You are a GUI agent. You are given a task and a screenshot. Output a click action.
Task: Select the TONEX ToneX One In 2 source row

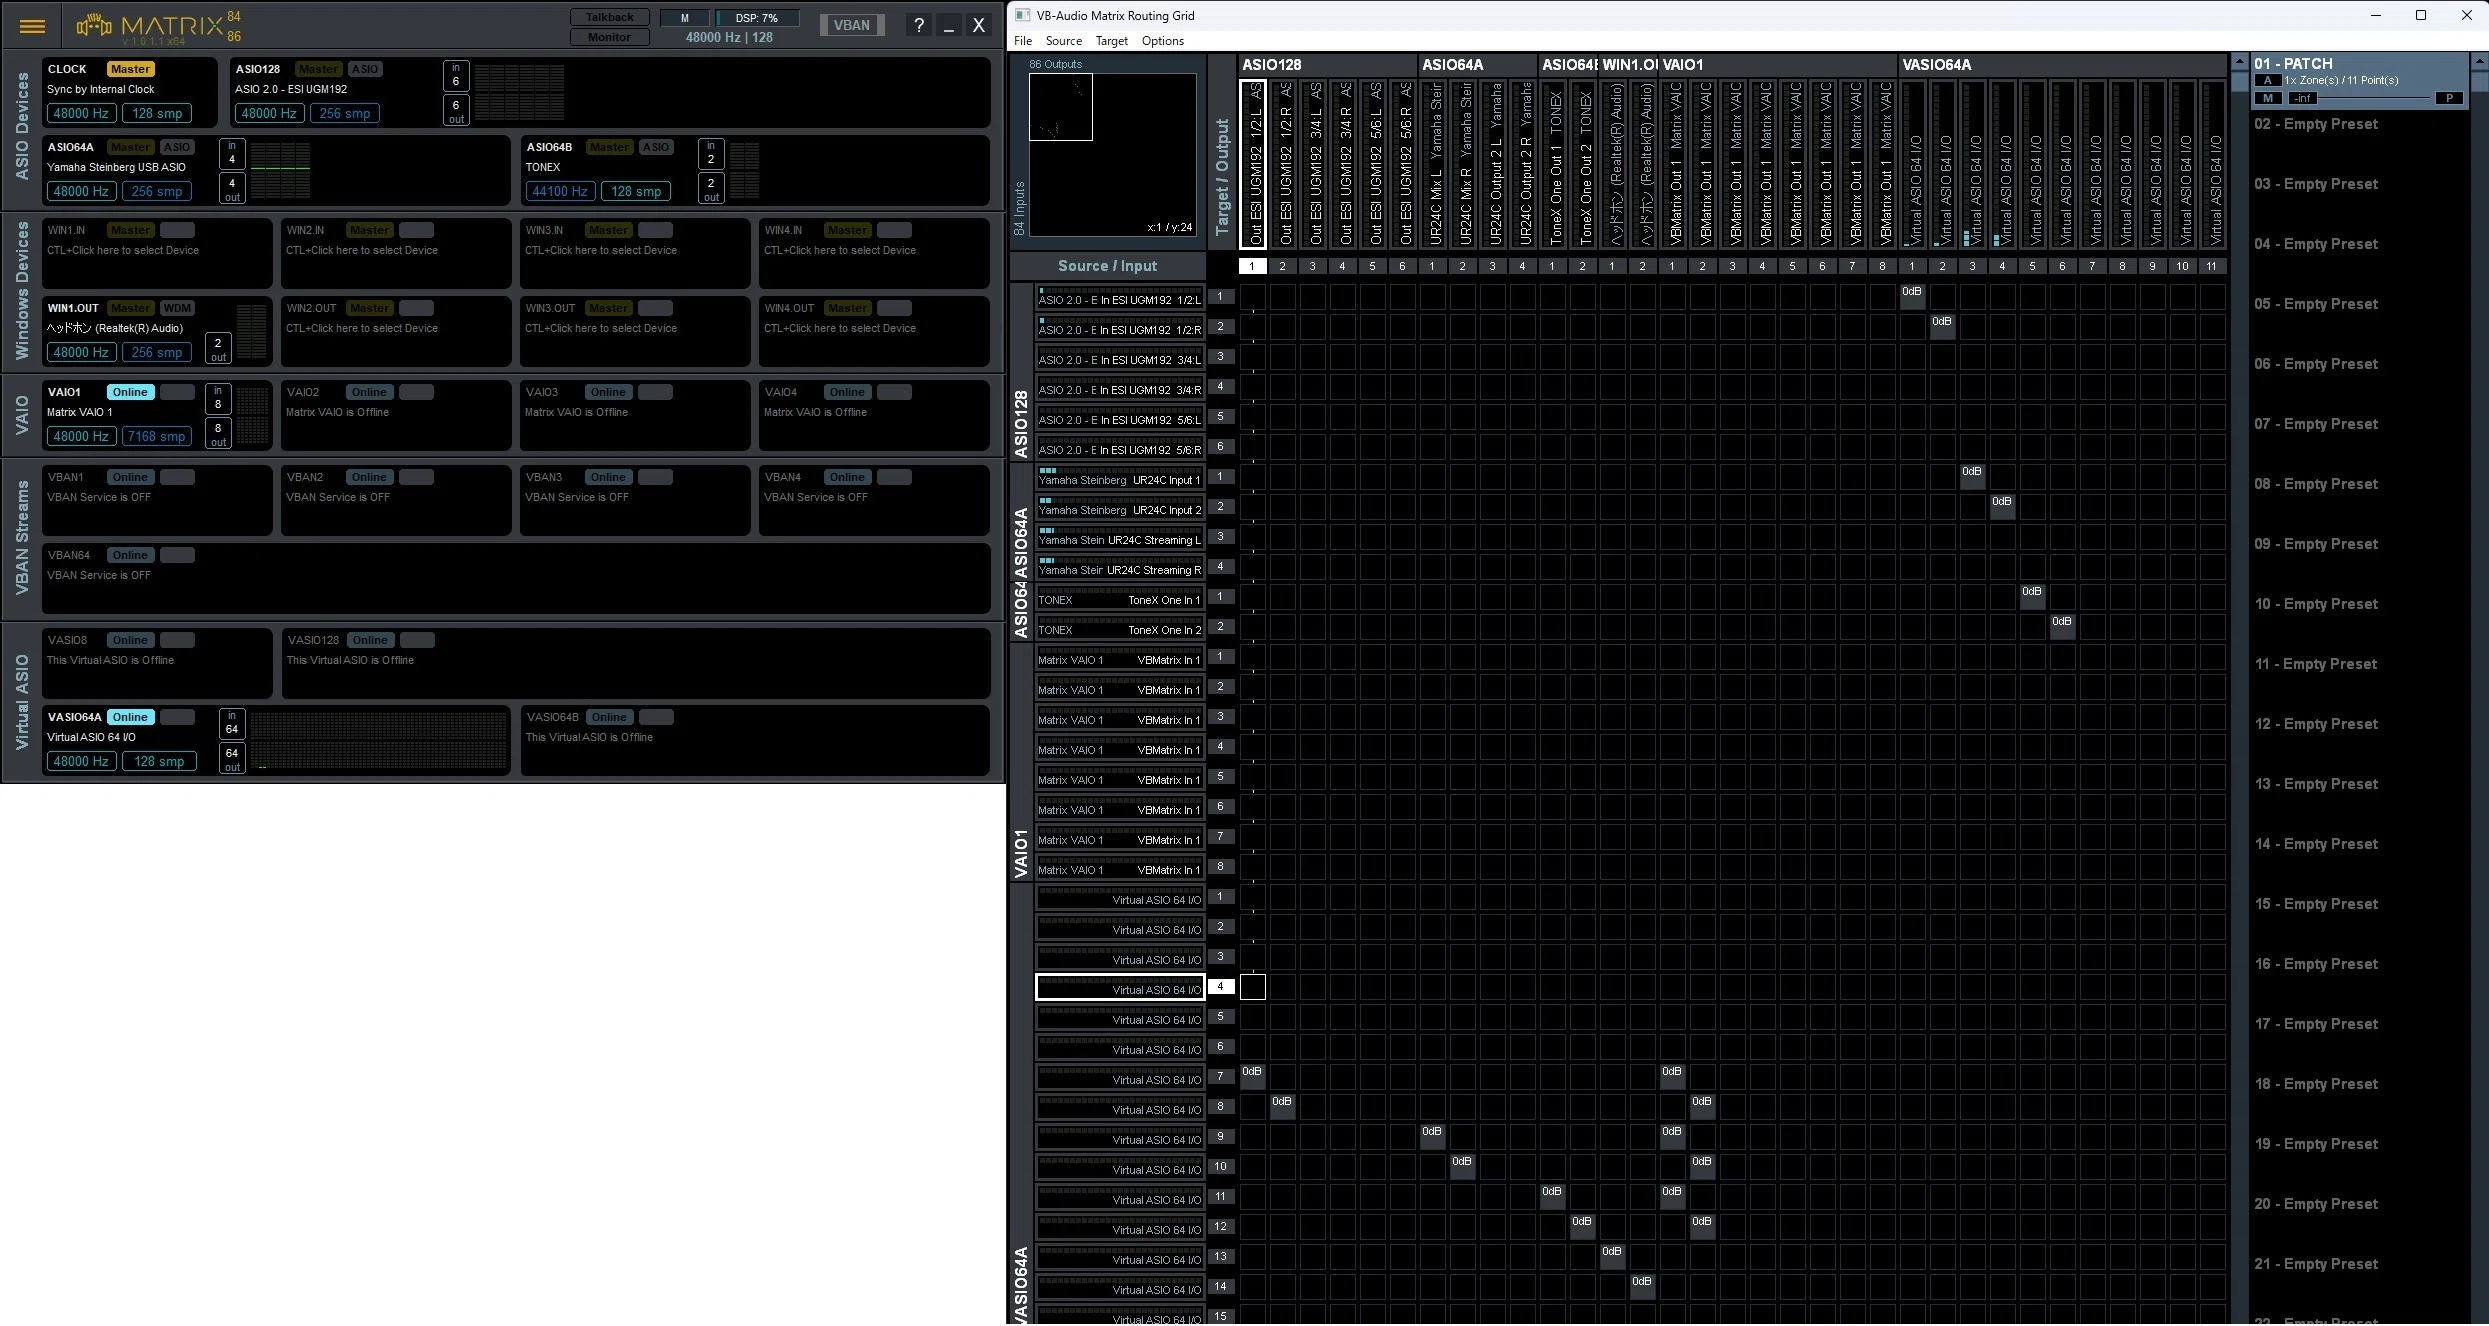pyautogui.click(x=1120, y=627)
